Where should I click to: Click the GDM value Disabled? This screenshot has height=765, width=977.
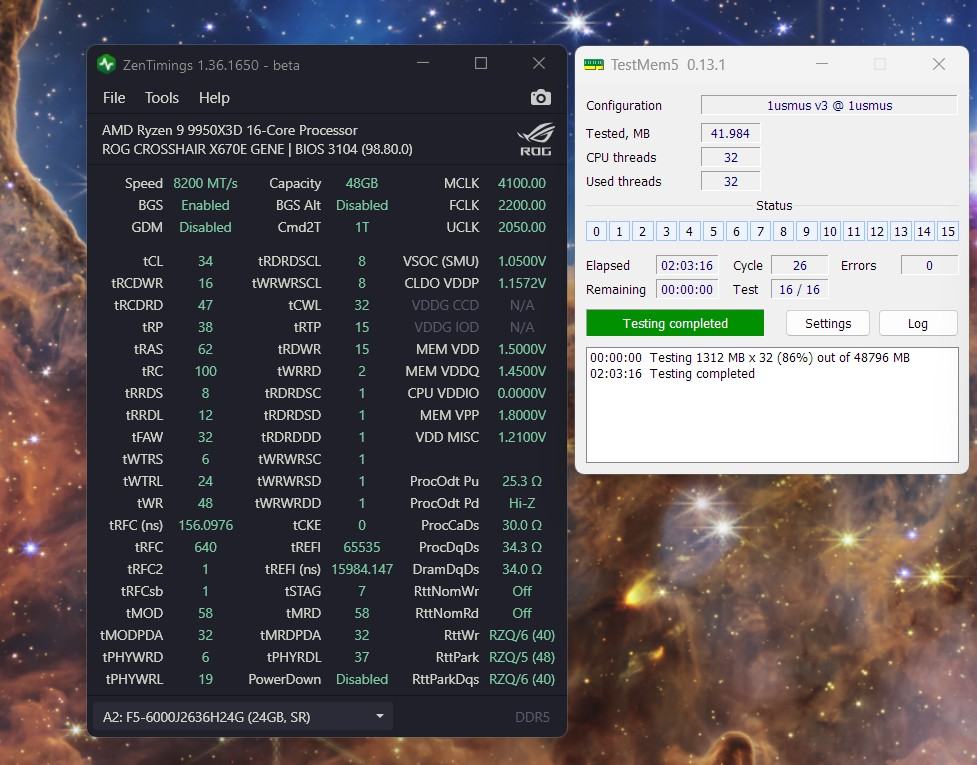(x=206, y=227)
